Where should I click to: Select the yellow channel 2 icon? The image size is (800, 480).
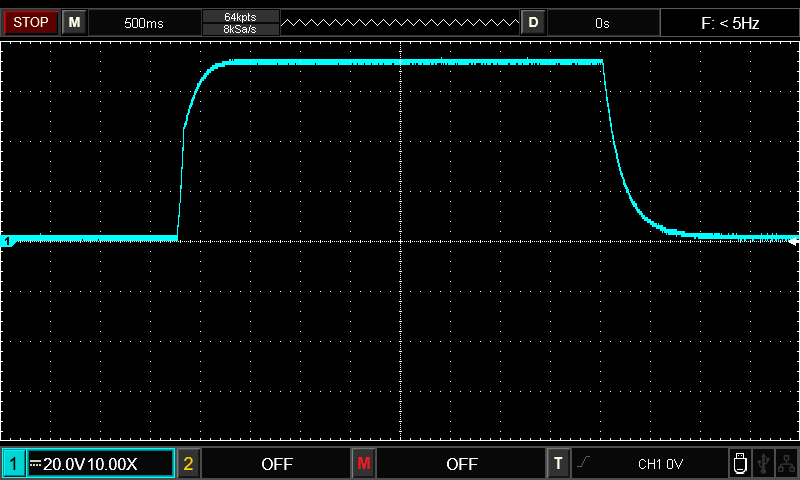tap(188, 464)
